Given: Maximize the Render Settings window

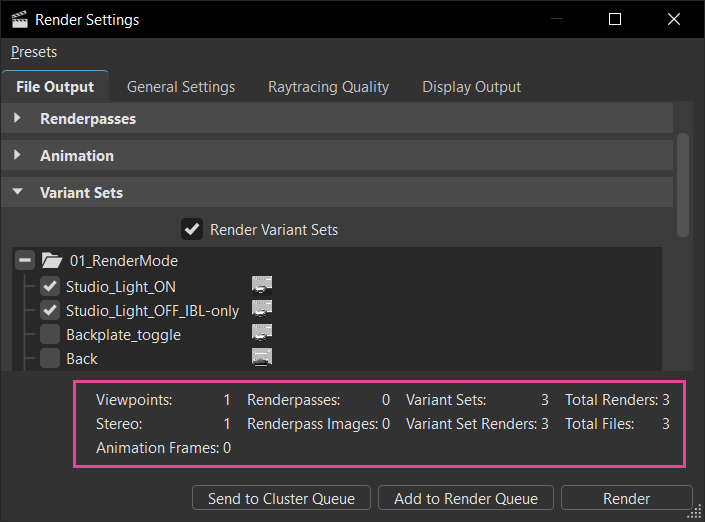Looking at the screenshot, I should click(615, 19).
